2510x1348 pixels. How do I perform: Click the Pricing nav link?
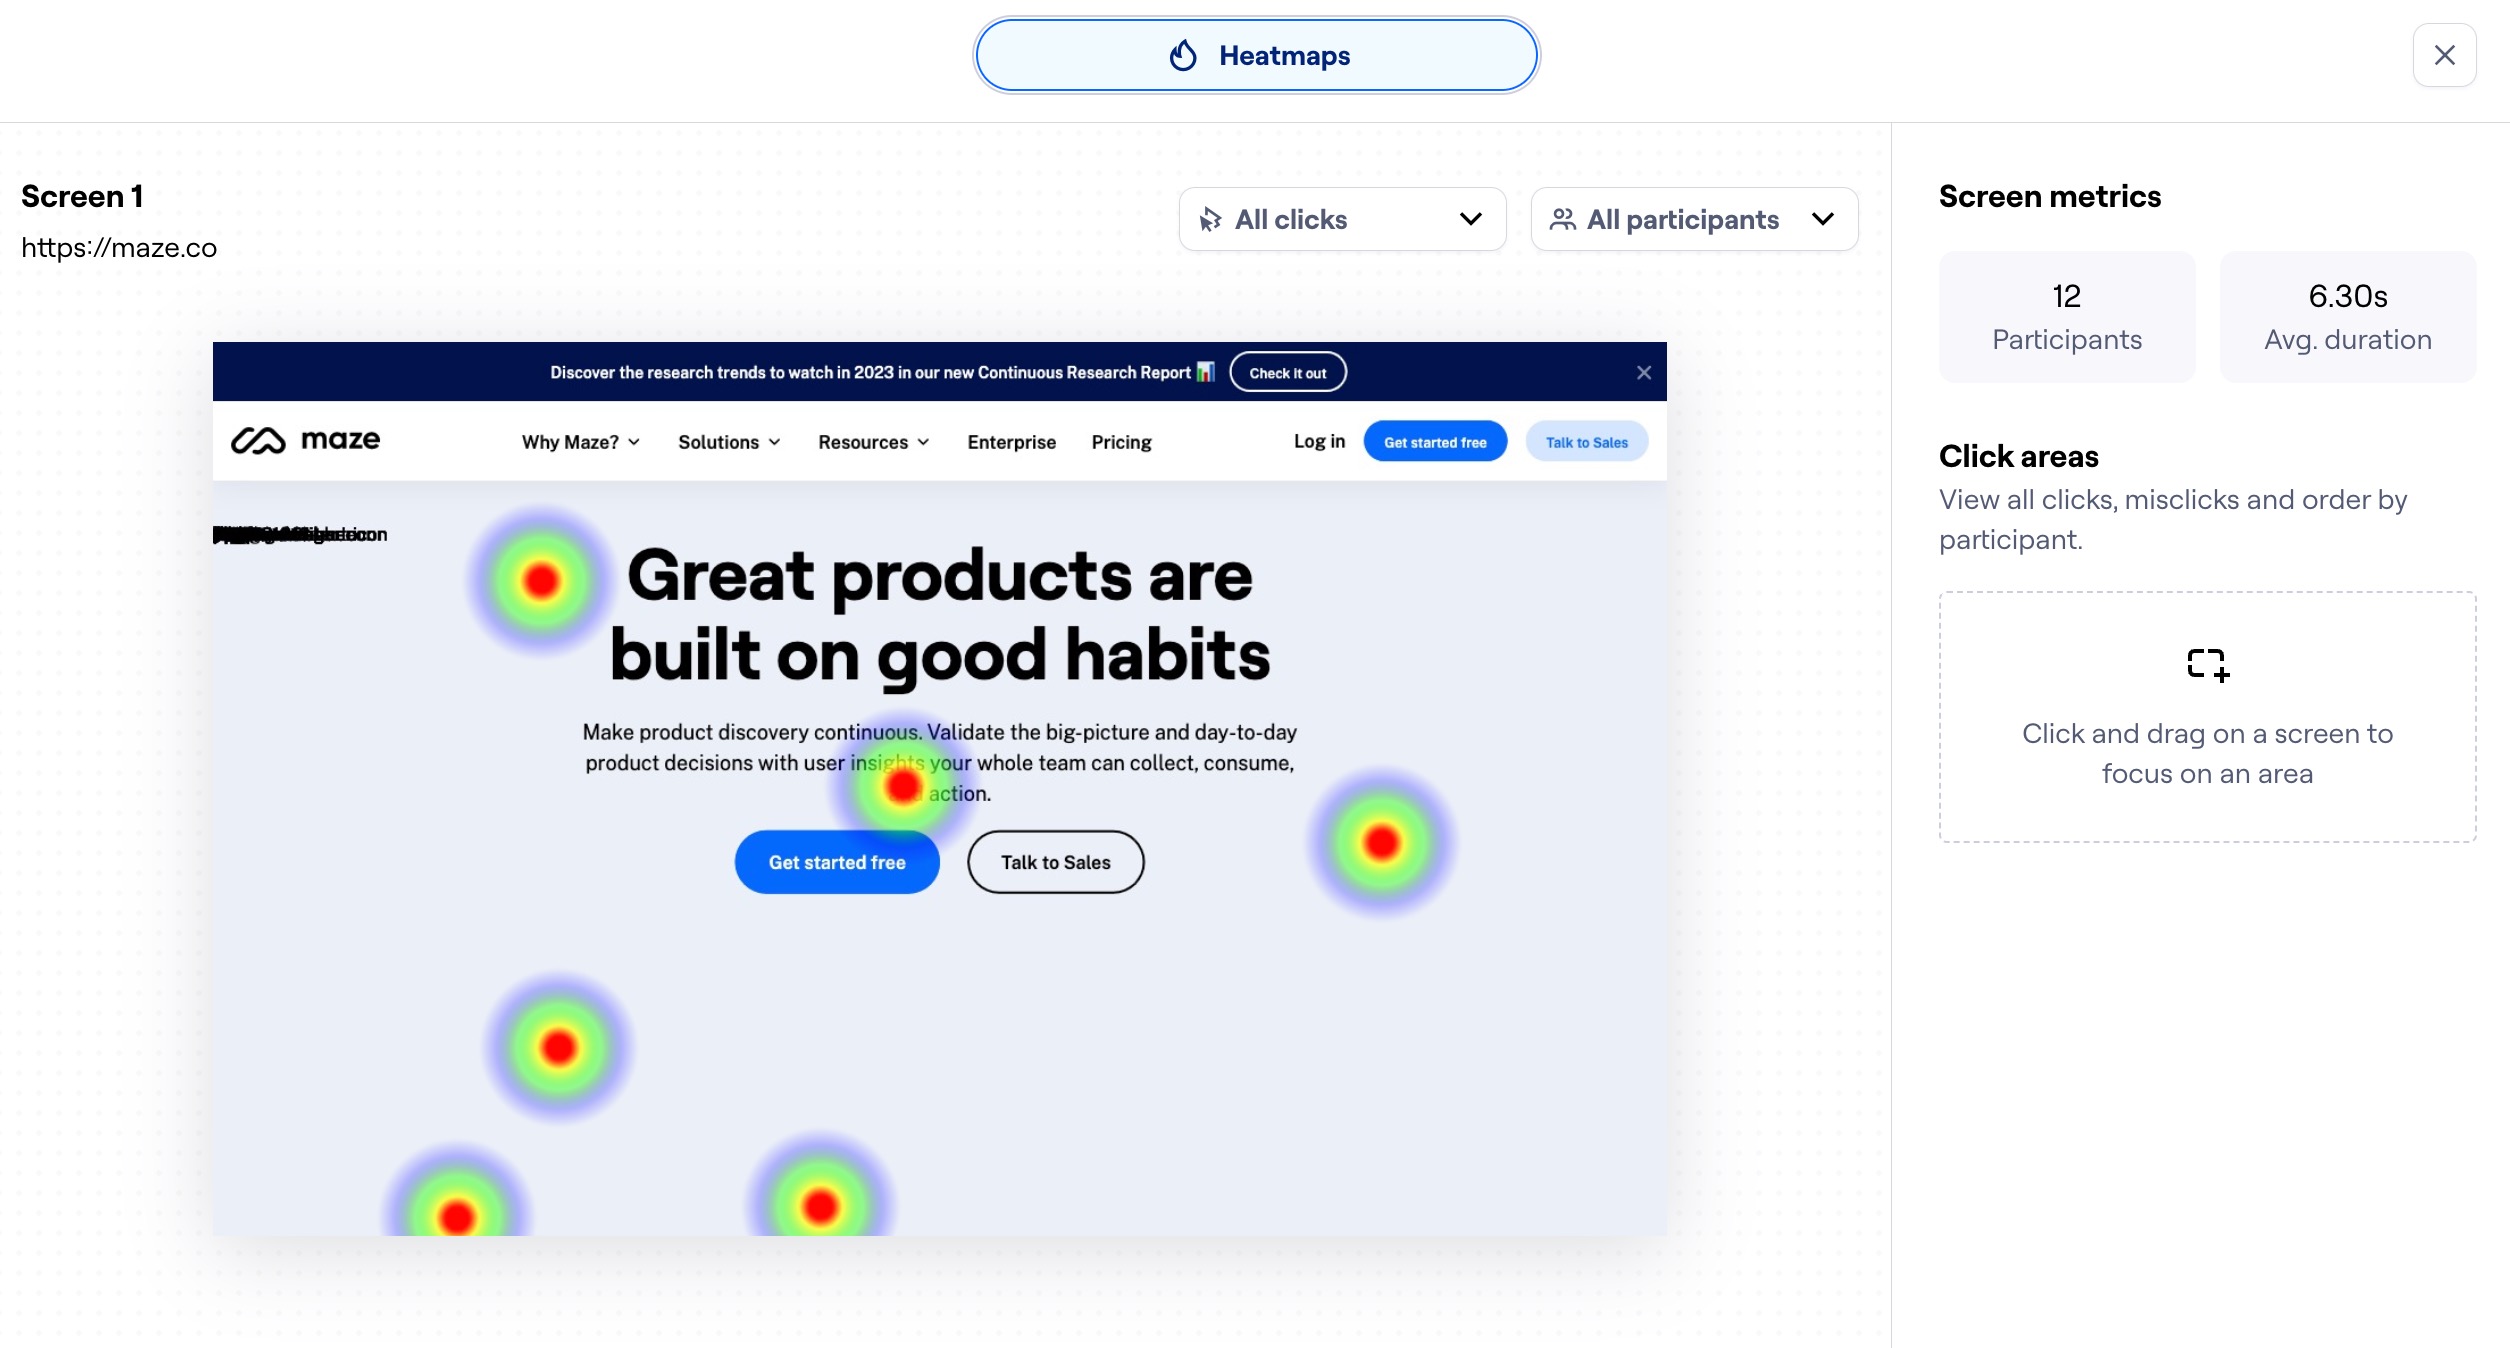(1121, 442)
